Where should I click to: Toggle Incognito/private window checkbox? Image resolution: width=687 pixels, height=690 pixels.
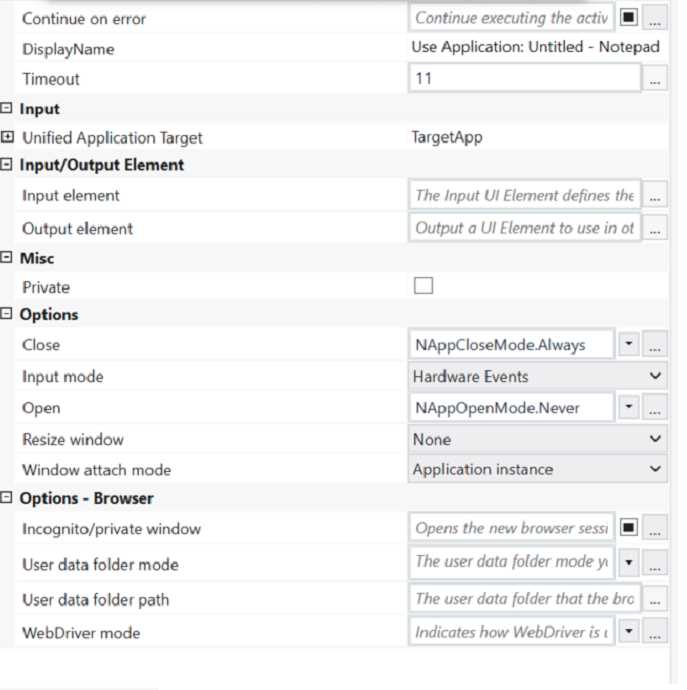tap(628, 528)
